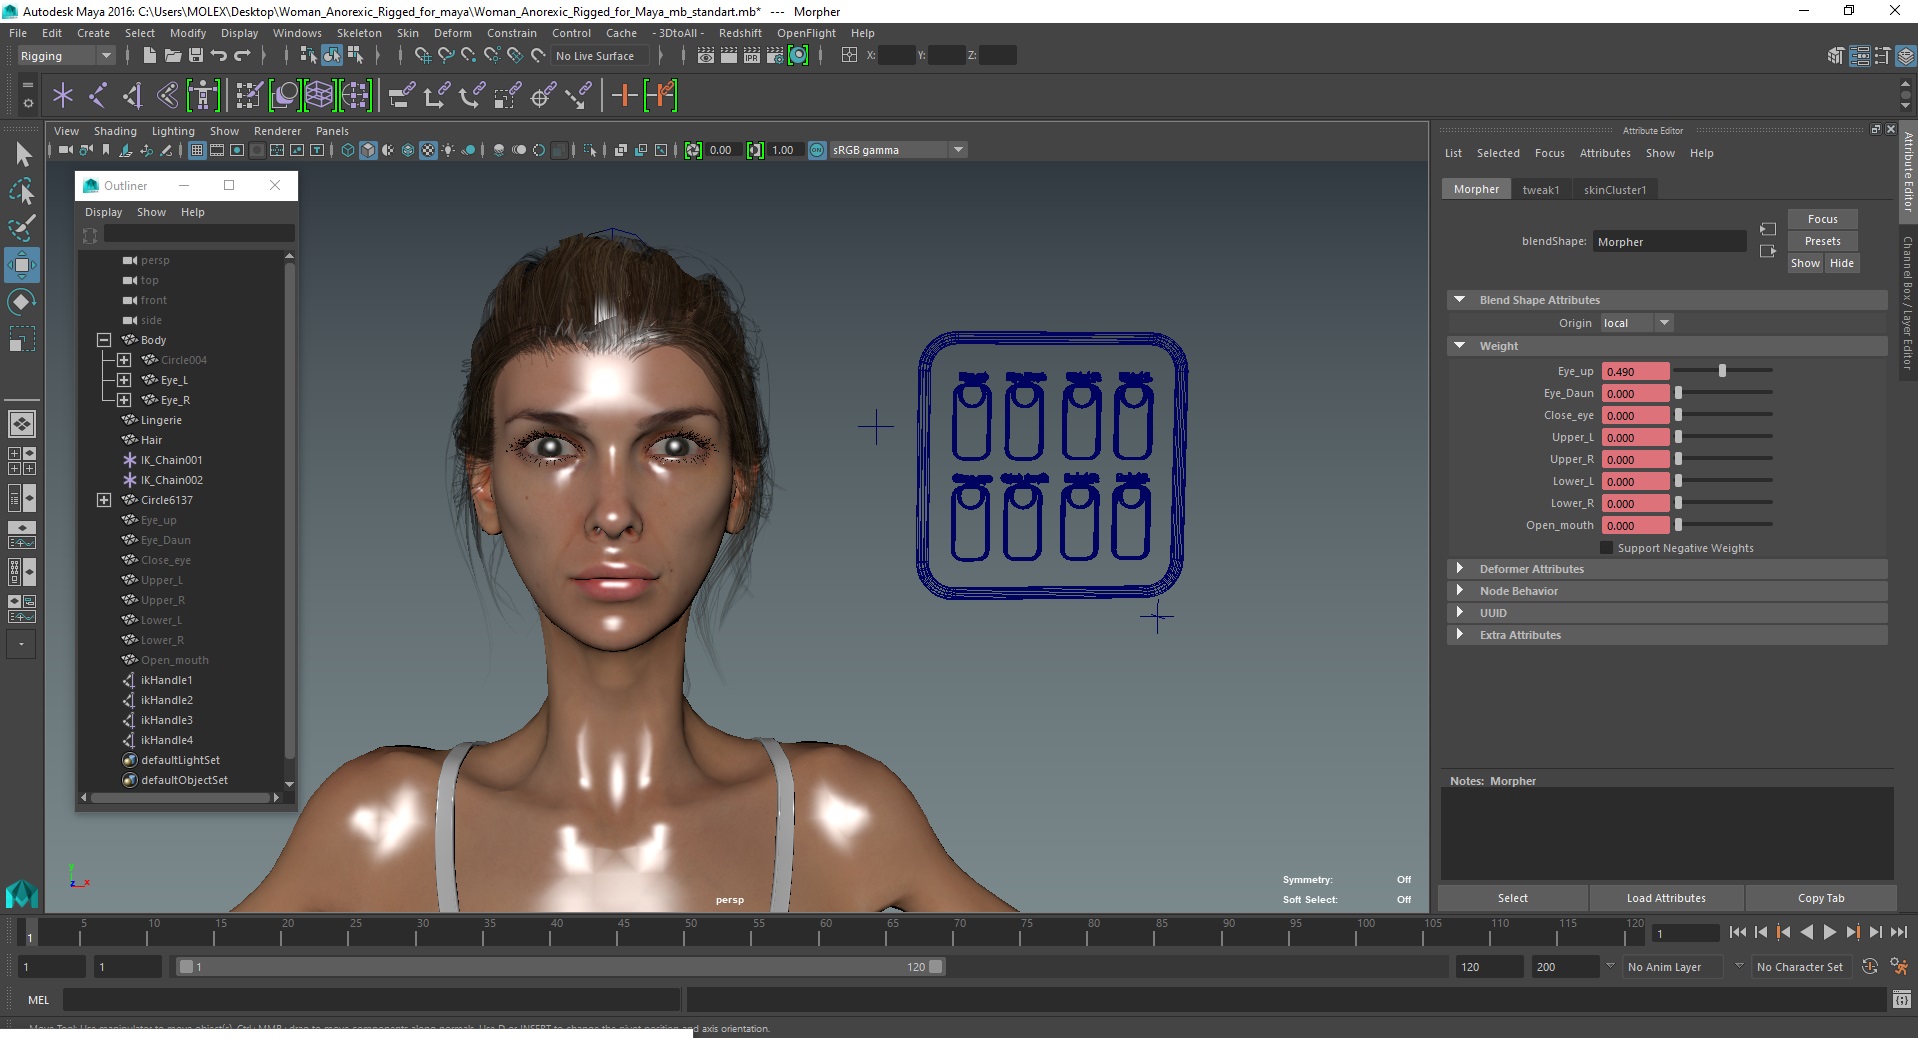Select the Create Locator shelf icon

click(63, 95)
